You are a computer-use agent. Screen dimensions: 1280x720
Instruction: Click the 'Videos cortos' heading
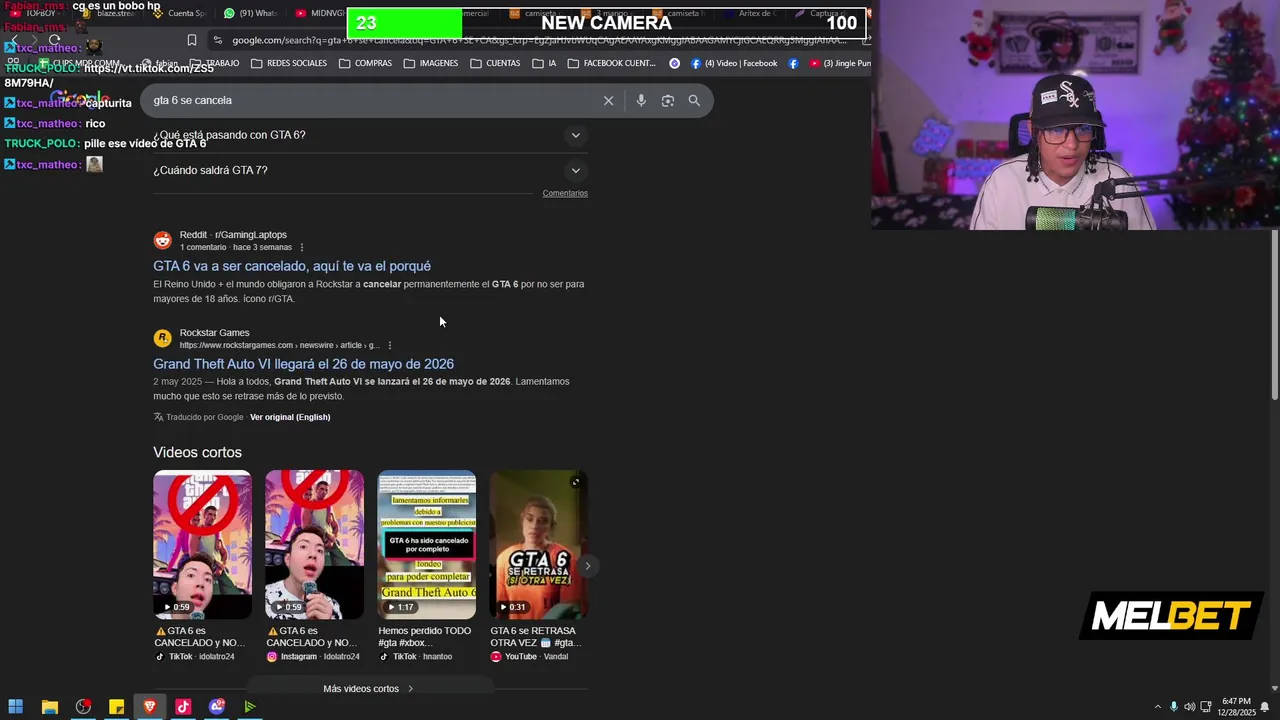point(197,453)
